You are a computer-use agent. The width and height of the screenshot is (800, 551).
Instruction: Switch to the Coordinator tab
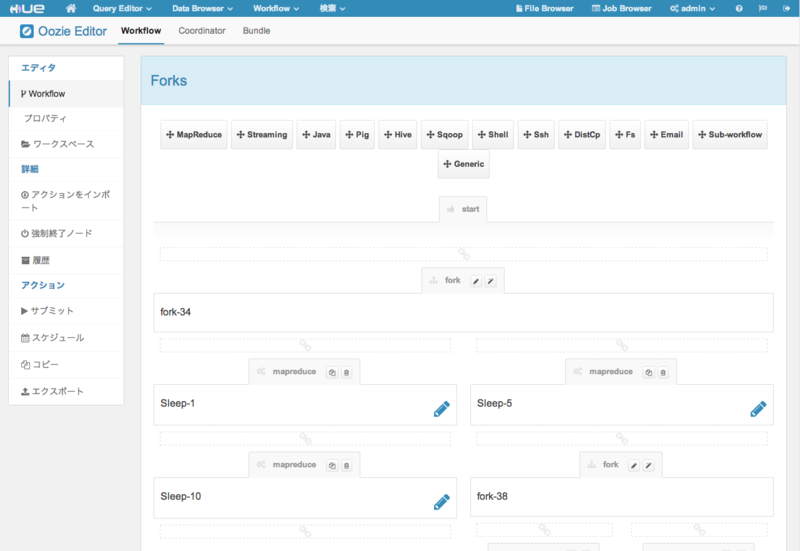click(x=202, y=31)
